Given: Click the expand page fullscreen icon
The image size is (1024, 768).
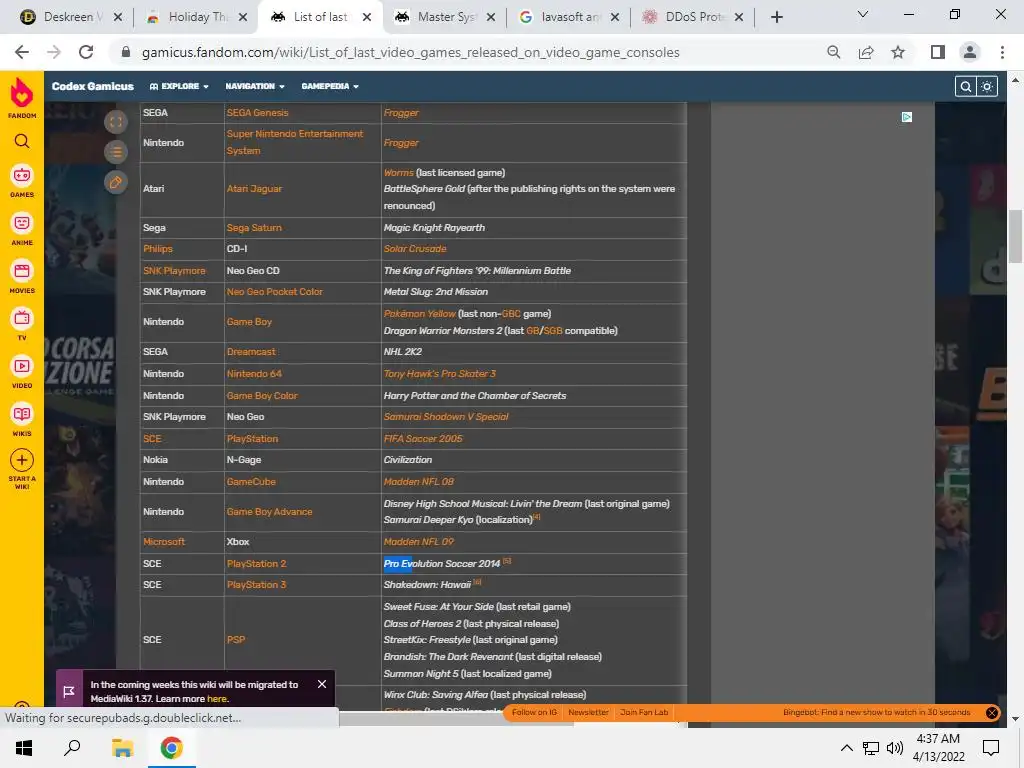Looking at the screenshot, I should click(116, 121).
